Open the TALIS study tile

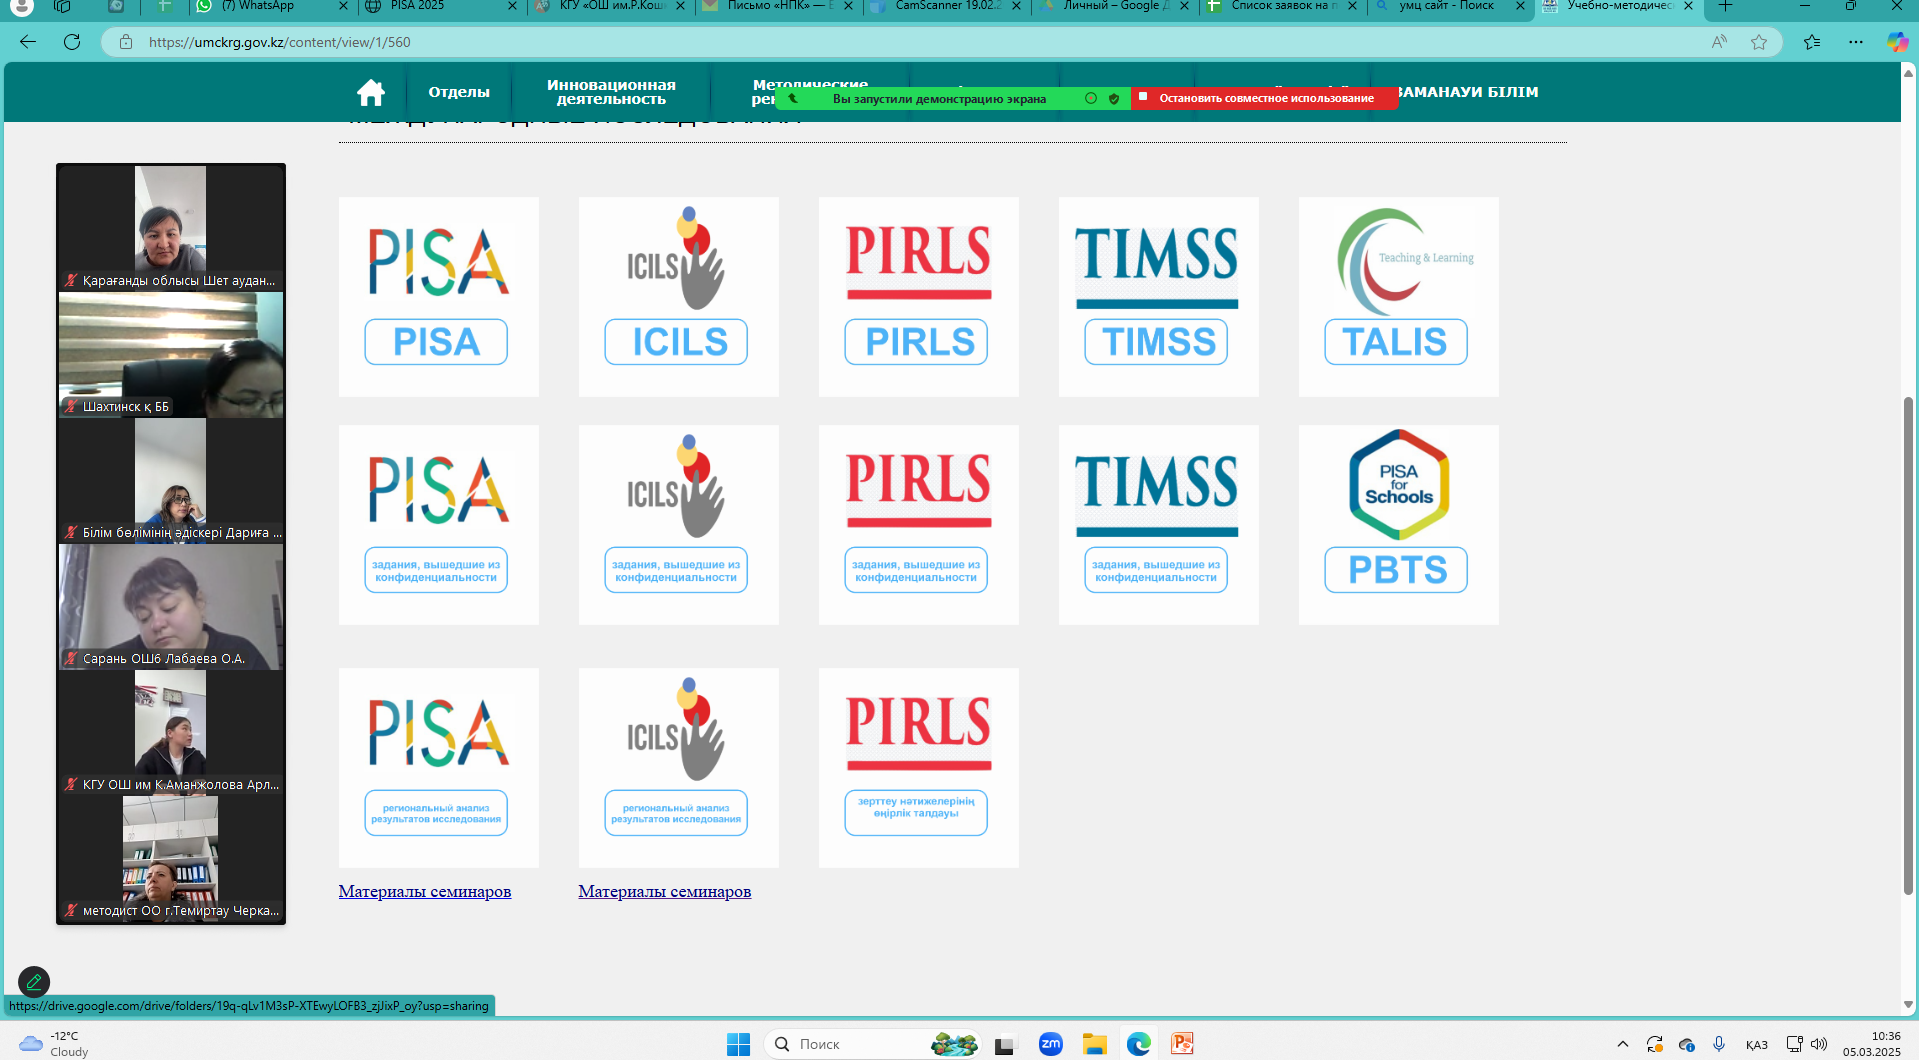click(1397, 297)
